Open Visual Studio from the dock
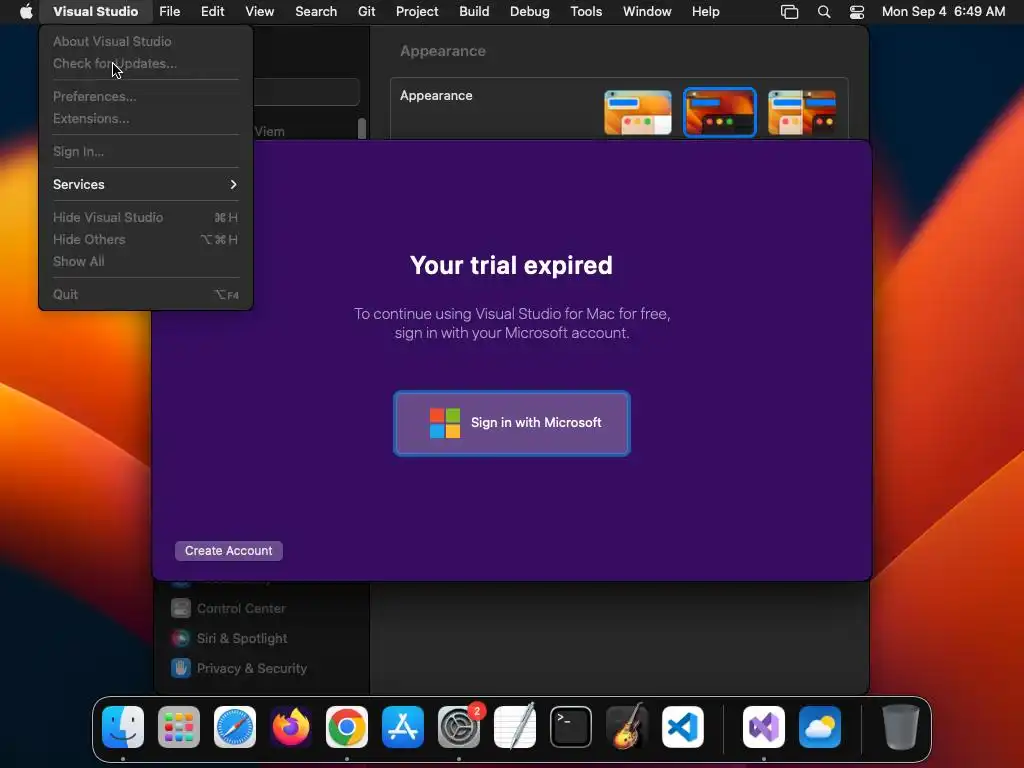Image resolution: width=1024 pixels, height=768 pixels. [x=764, y=727]
